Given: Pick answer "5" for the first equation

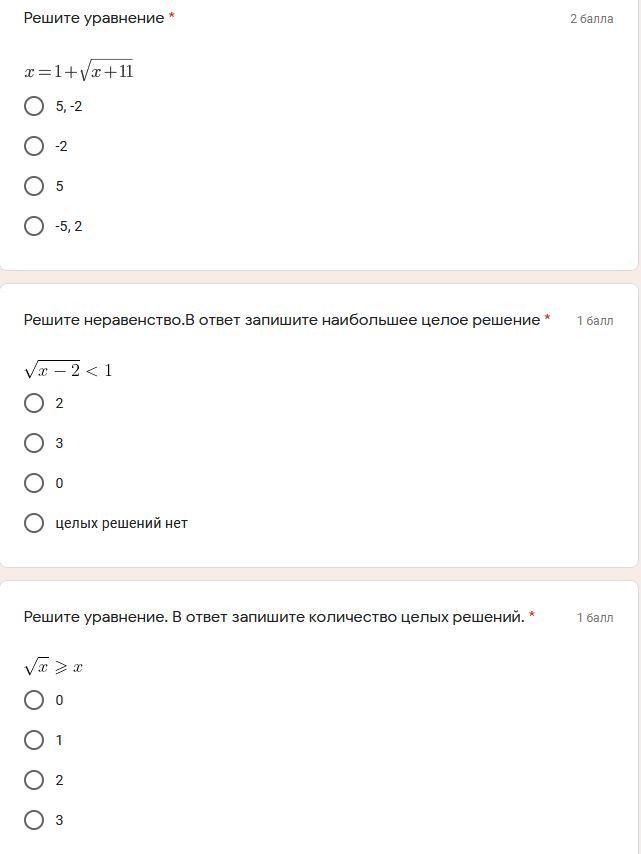Looking at the screenshot, I should tap(34, 186).
